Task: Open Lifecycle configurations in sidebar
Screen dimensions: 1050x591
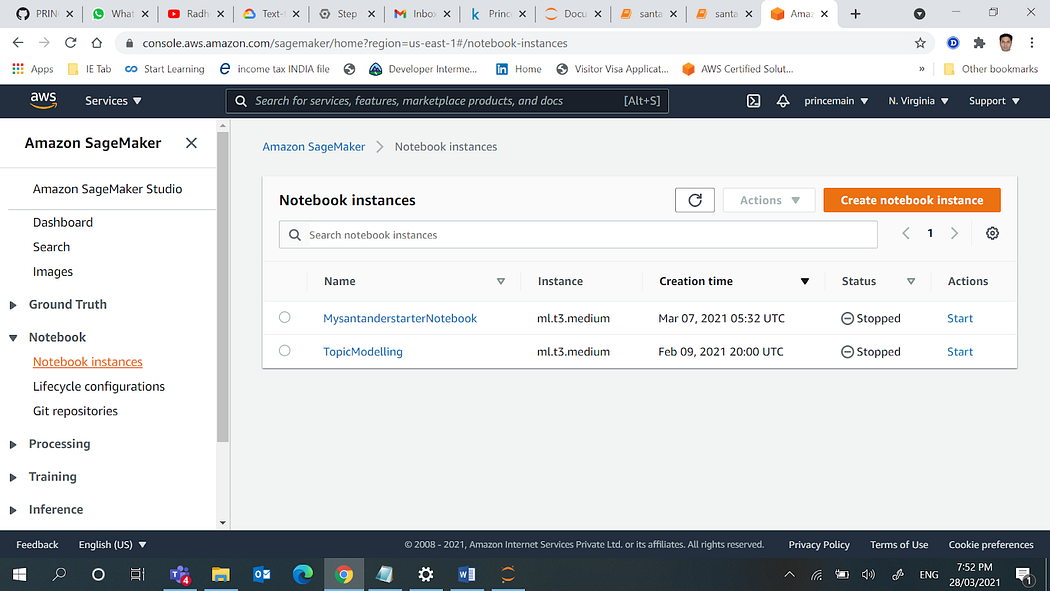Action: [x=98, y=386]
